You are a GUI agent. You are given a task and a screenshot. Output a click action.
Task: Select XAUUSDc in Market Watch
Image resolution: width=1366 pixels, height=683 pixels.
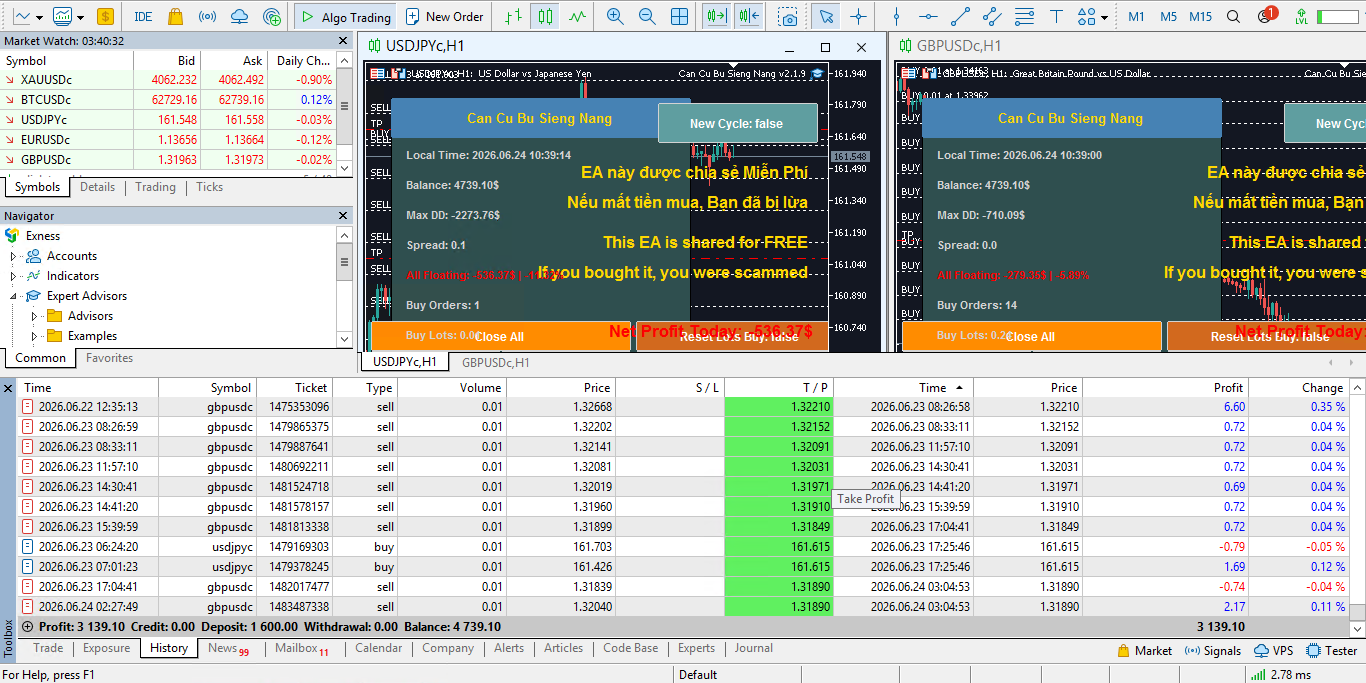tap(167, 80)
